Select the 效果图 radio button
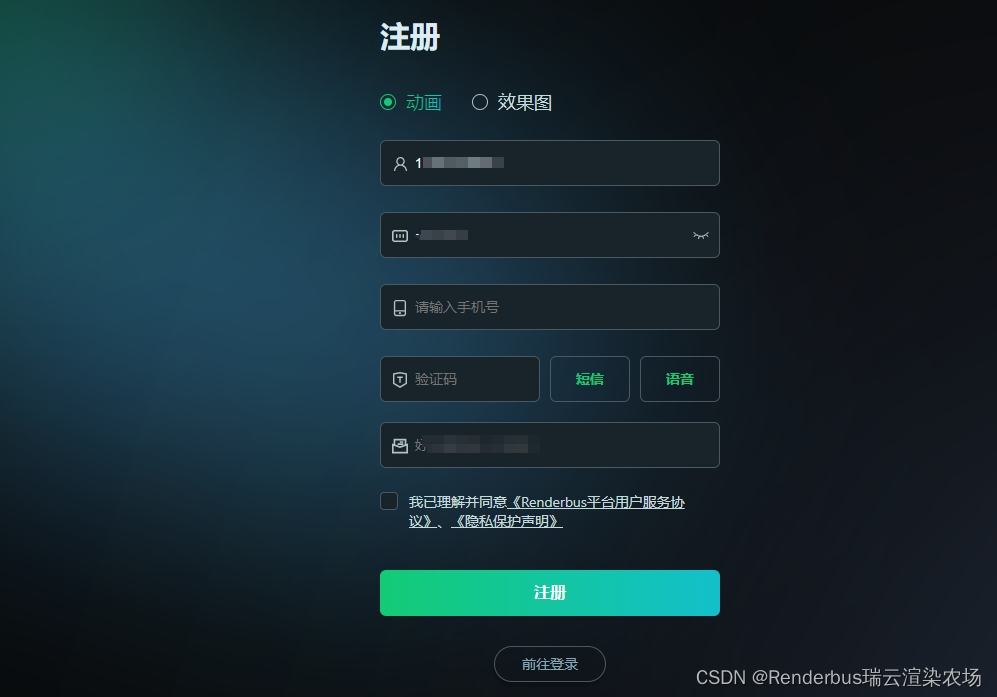 pos(480,102)
